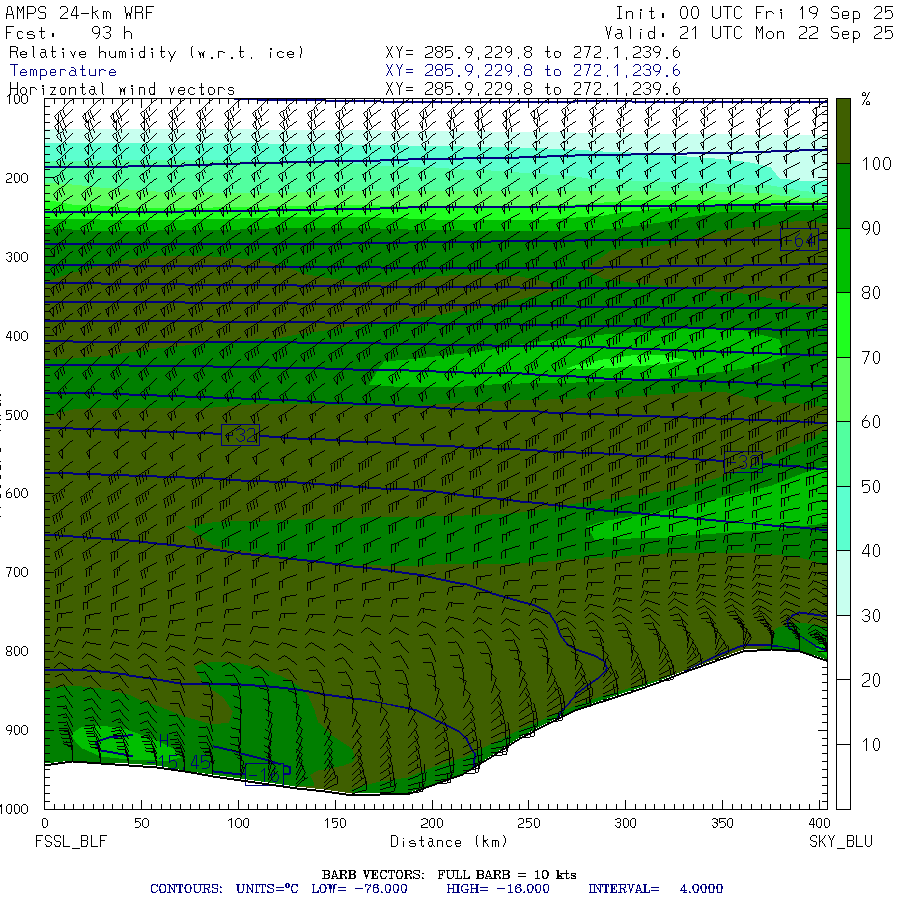
Task: Click the Relative humidity (w.r.t. ice) title
Action: click(x=156, y=52)
